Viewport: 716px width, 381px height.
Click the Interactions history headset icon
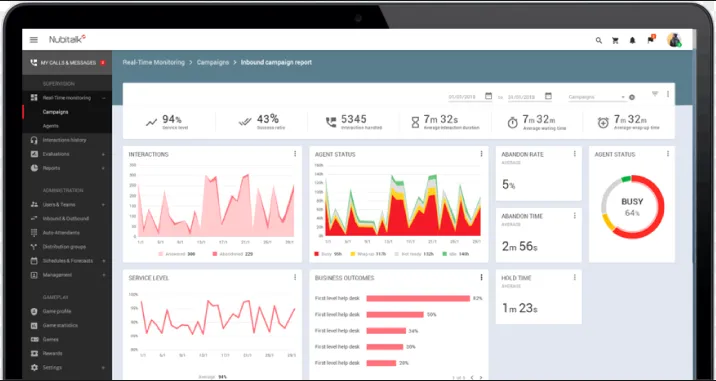[34, 140]
